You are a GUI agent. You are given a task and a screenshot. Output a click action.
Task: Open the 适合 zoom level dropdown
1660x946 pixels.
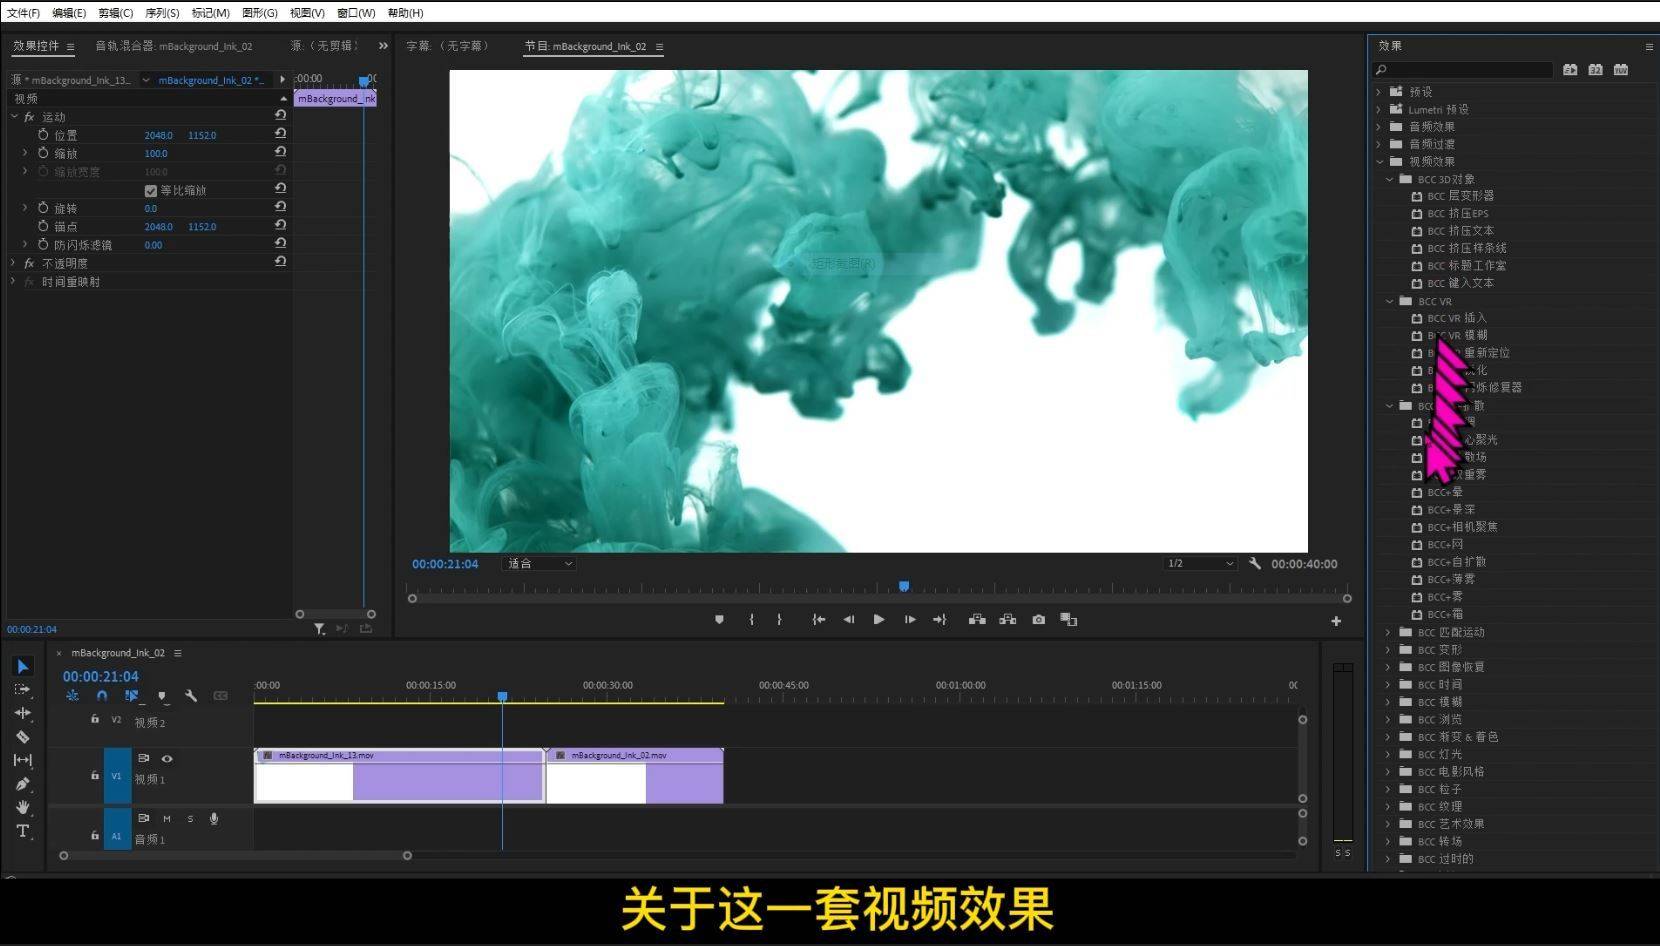tap(540, 564)
